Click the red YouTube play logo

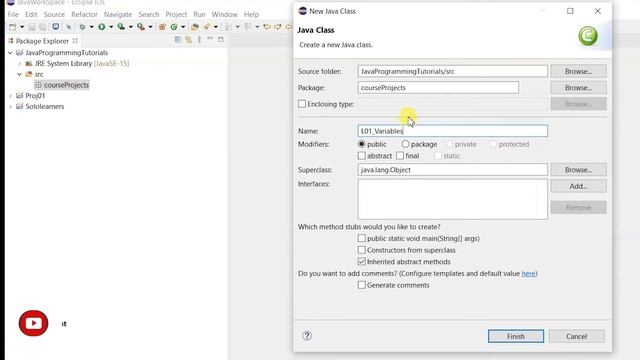[33, 323]
